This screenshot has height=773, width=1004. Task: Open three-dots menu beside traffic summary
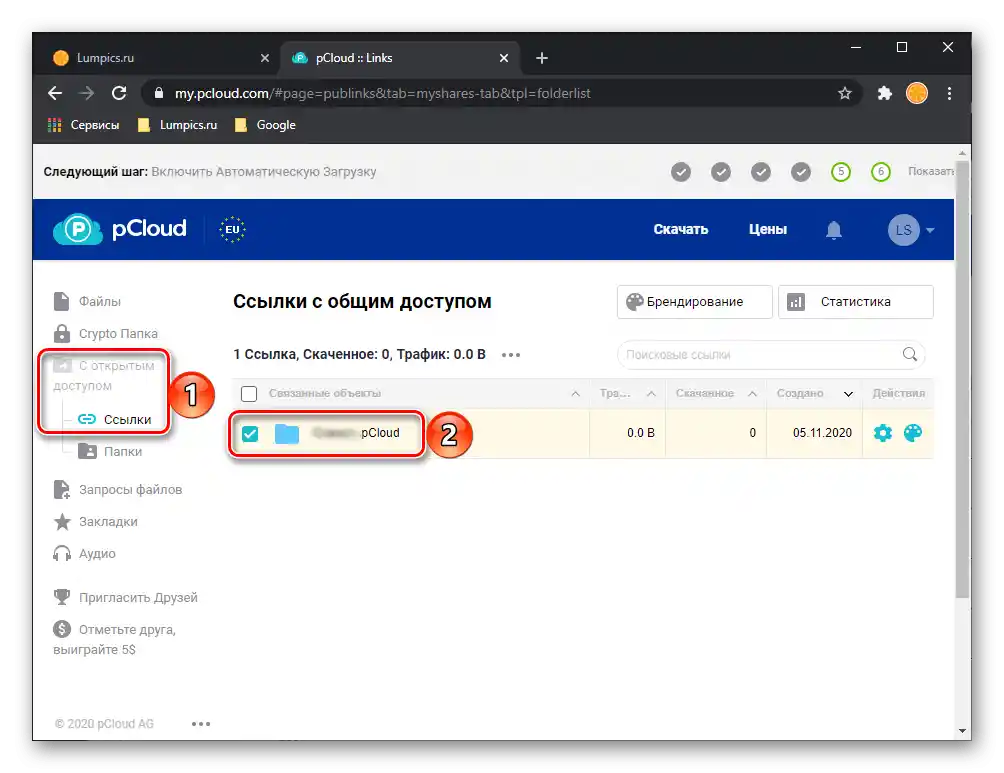pos(510,355)
